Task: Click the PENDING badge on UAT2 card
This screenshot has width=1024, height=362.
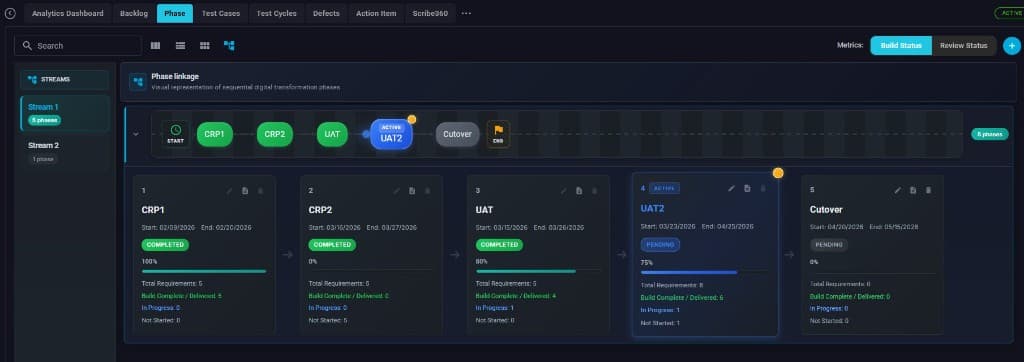Action: 660,245
